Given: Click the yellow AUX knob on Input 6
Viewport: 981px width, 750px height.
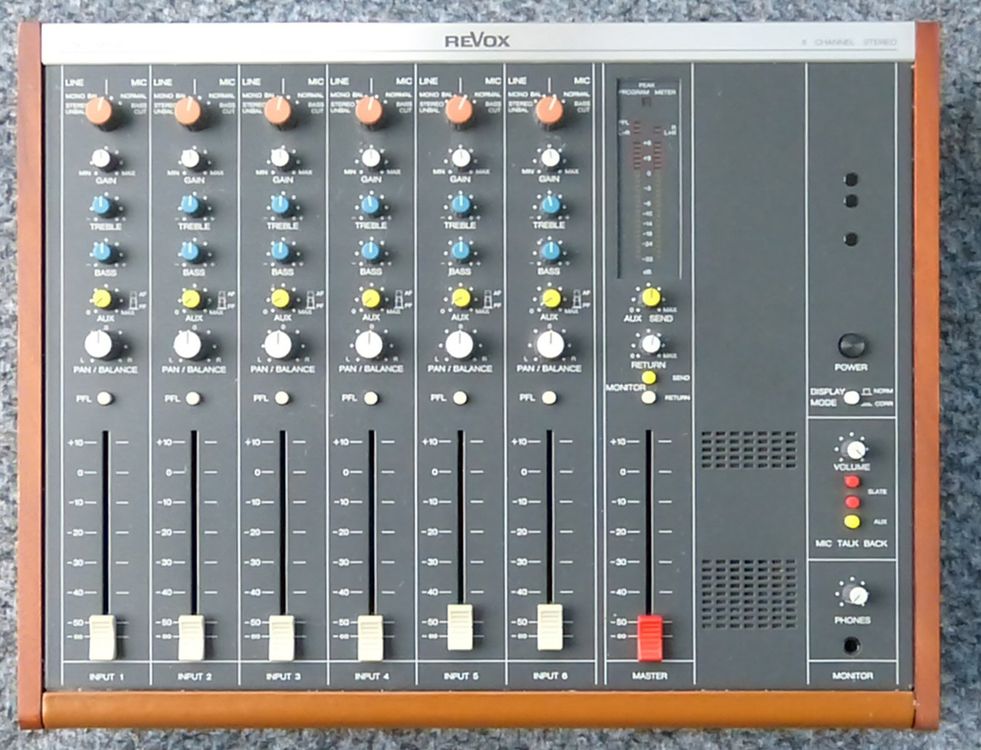Looking at the screenshot, I should point(551,297).
